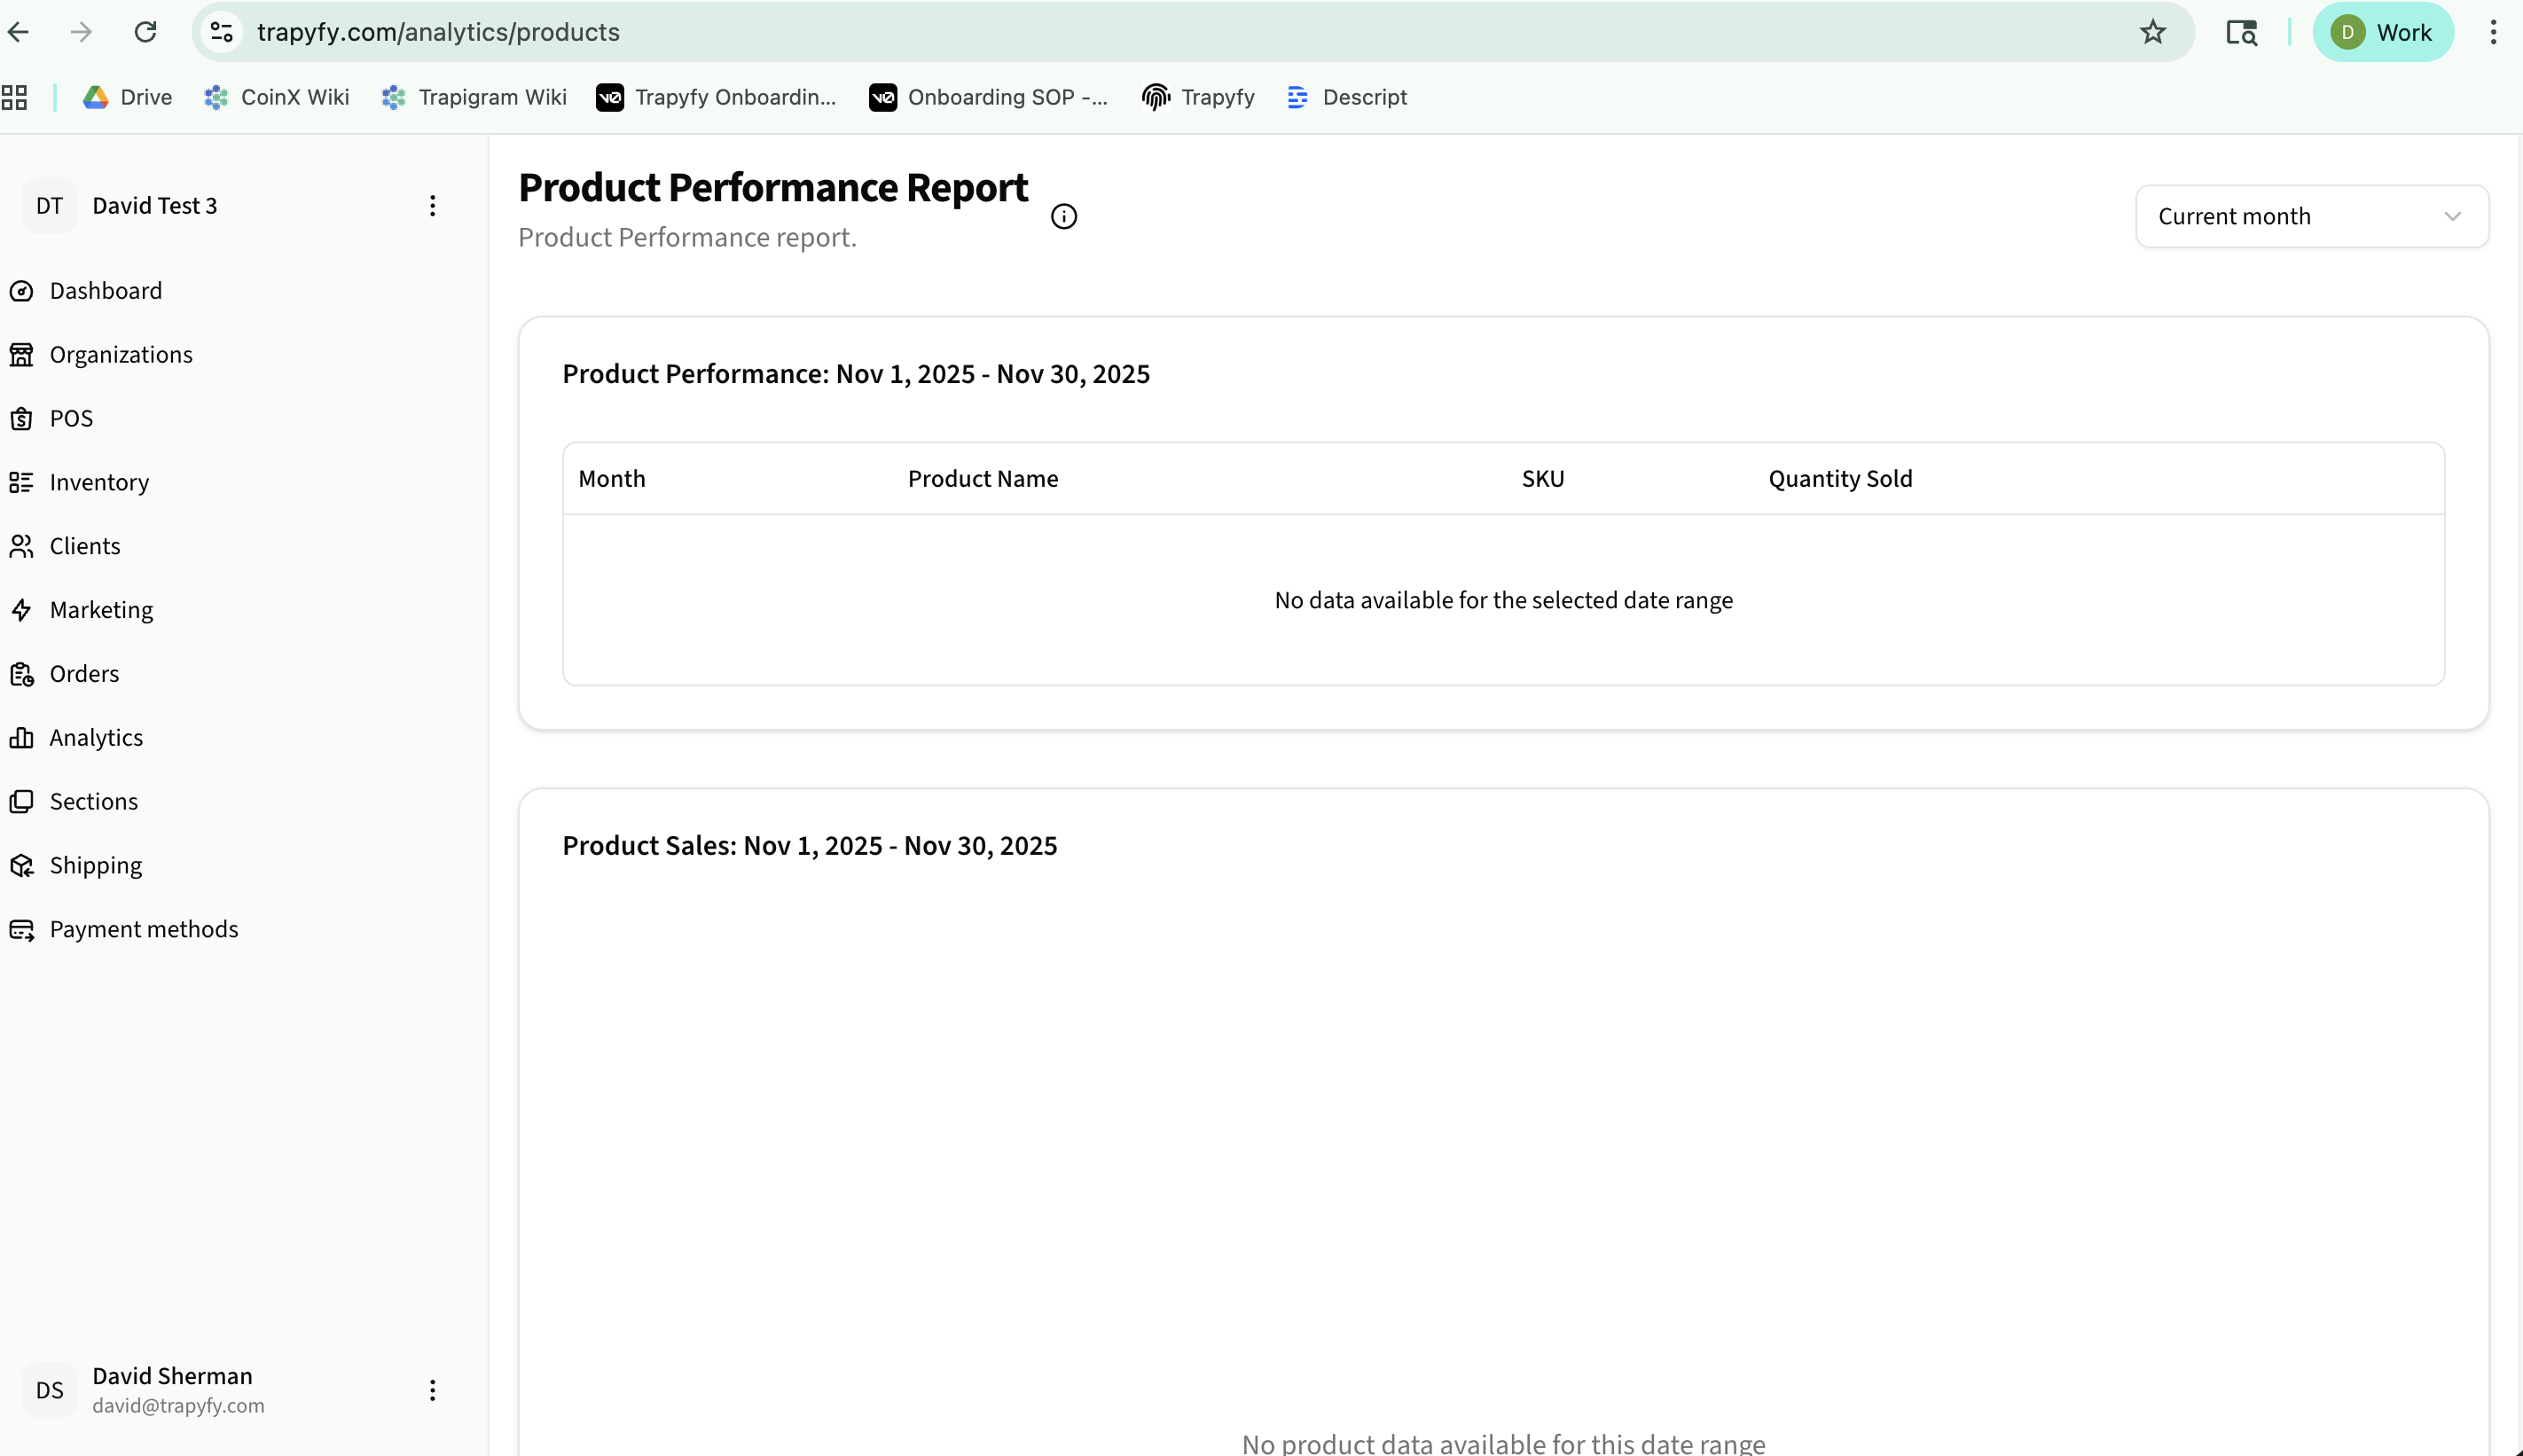2523x1456 pixels.
Task: Click the Orders clipboard icon
Action: point(21,674)
